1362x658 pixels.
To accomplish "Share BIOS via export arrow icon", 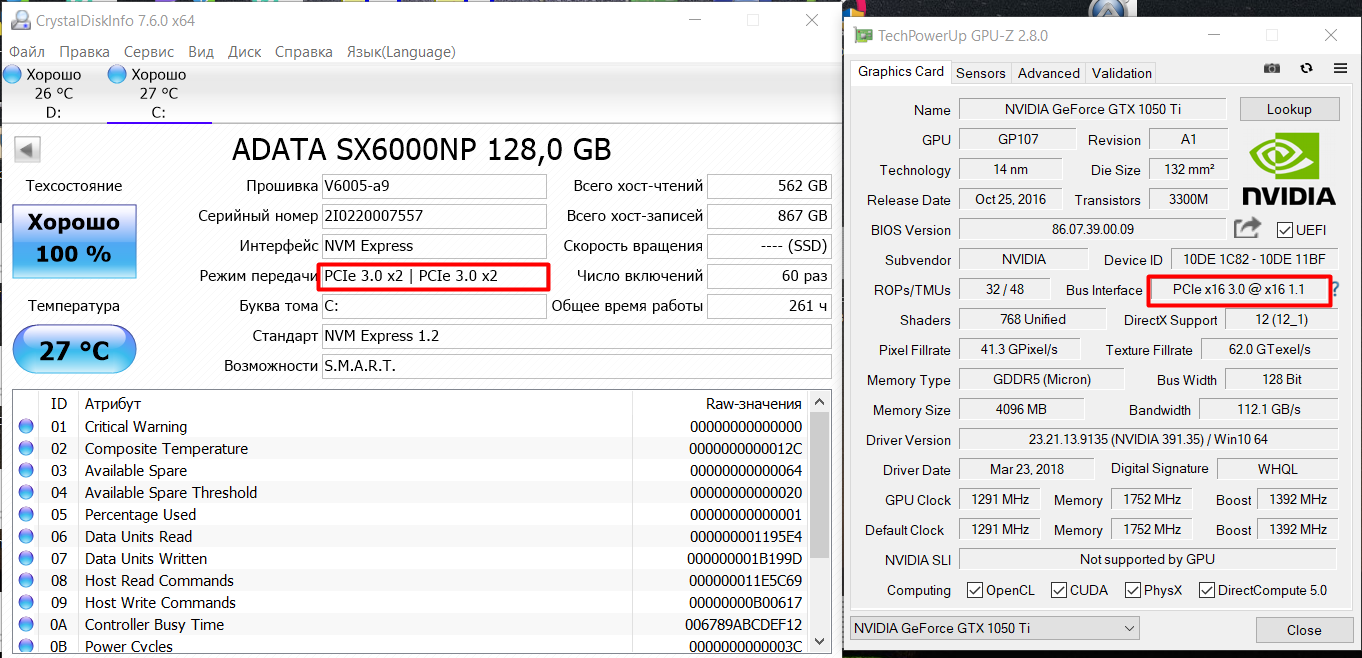I will [1247, 229].
